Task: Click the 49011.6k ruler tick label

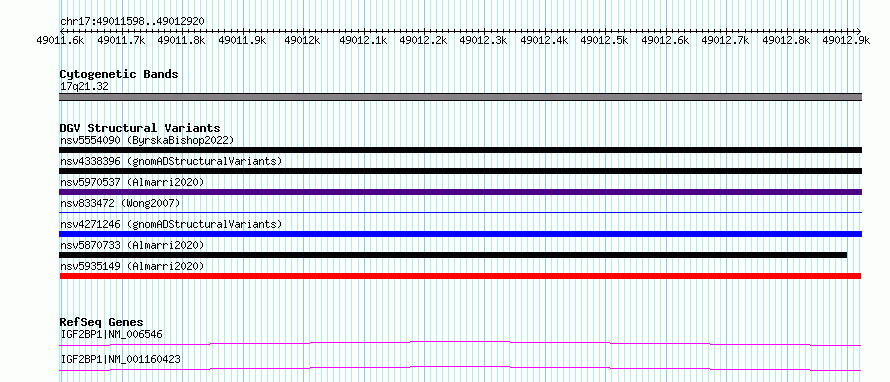Action: [x=60, y=40]
